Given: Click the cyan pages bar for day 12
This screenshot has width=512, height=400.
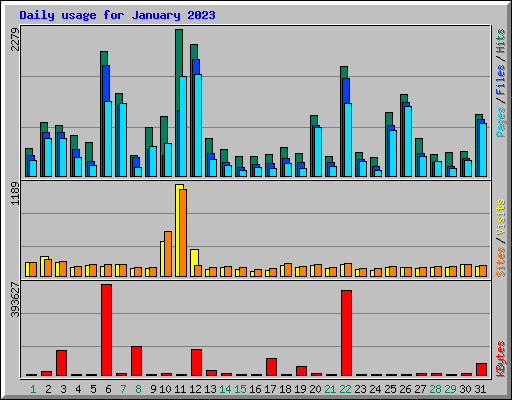Looking at the screenshot, I should [198, 125].
